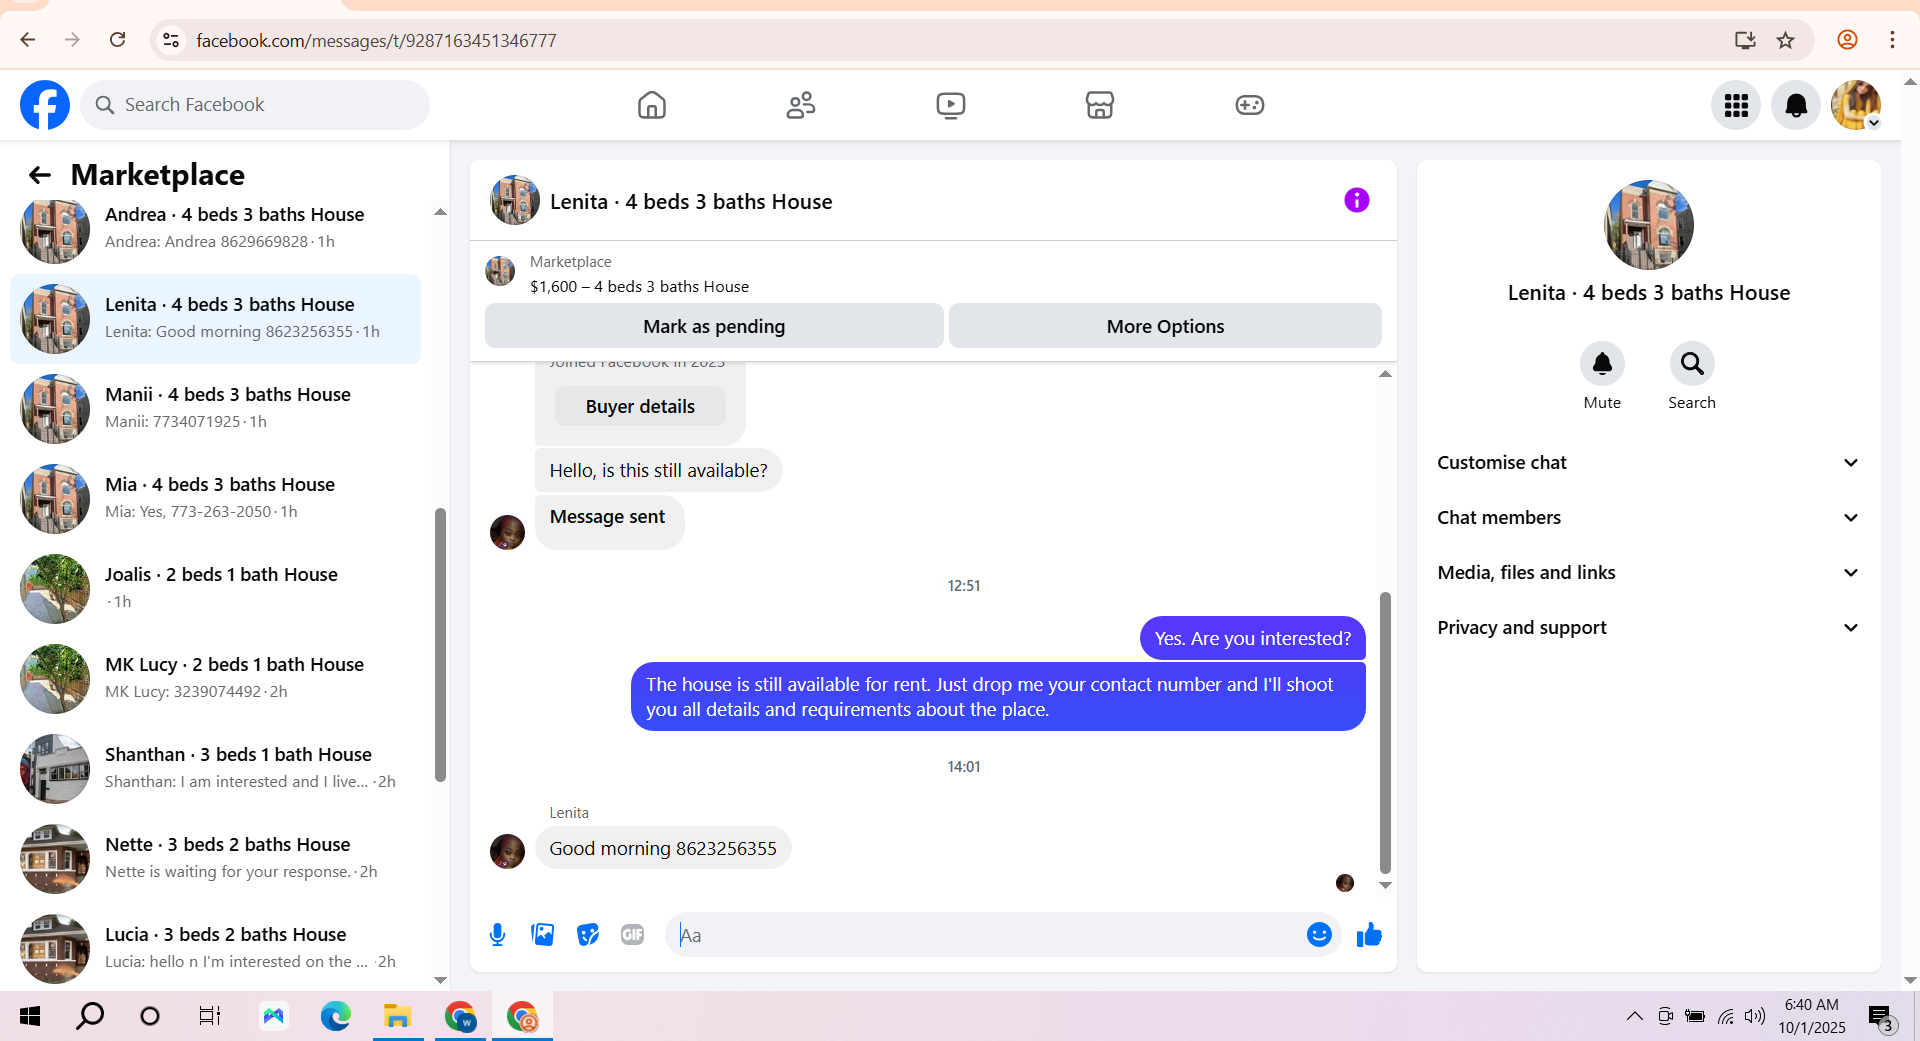Image resolution: width=1920 pixels, height=1041 pixels.
Task: Open the Windows Start menu
Action: tap(30, 1016)
